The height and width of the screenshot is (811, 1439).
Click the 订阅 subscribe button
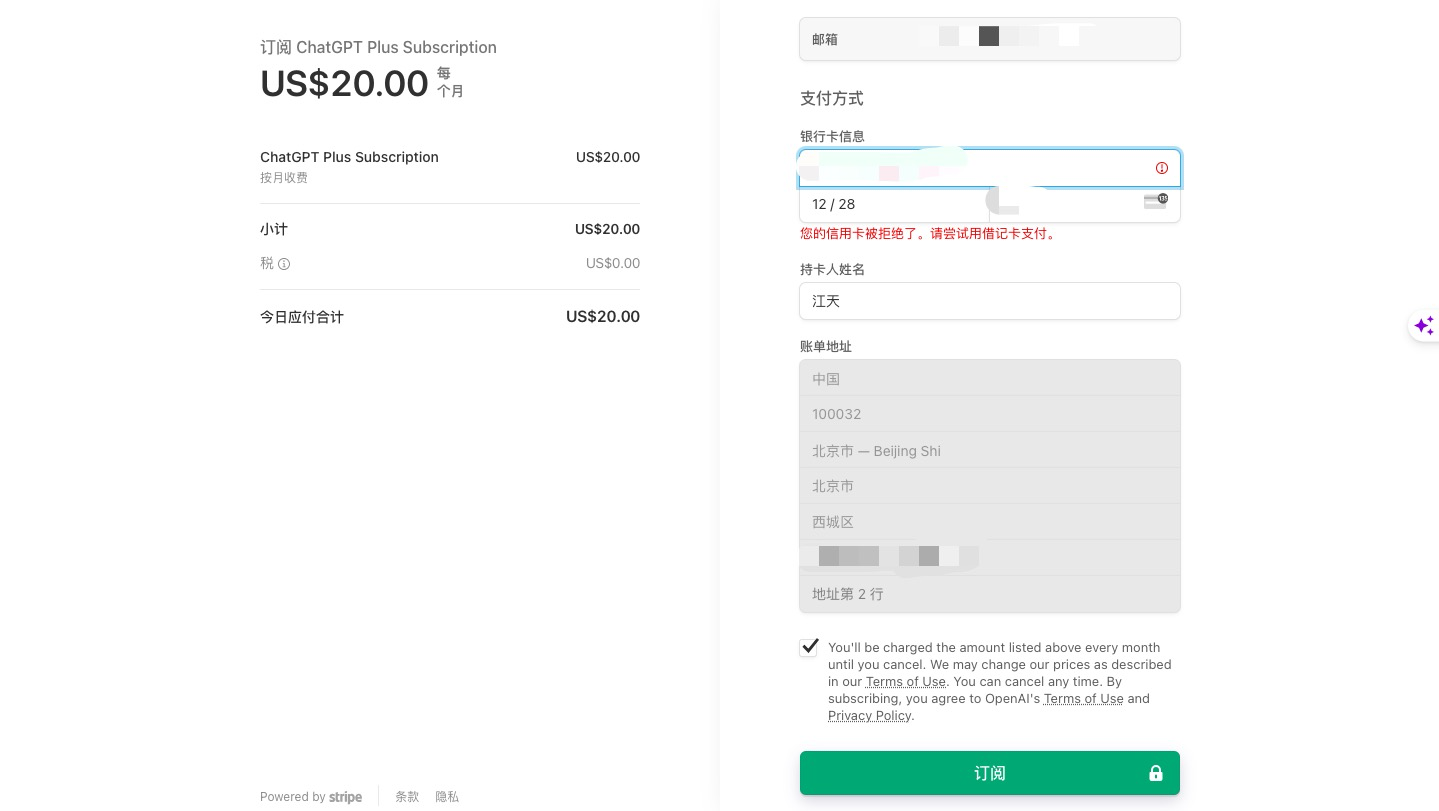pyautogui.click(x=990, y=773)
